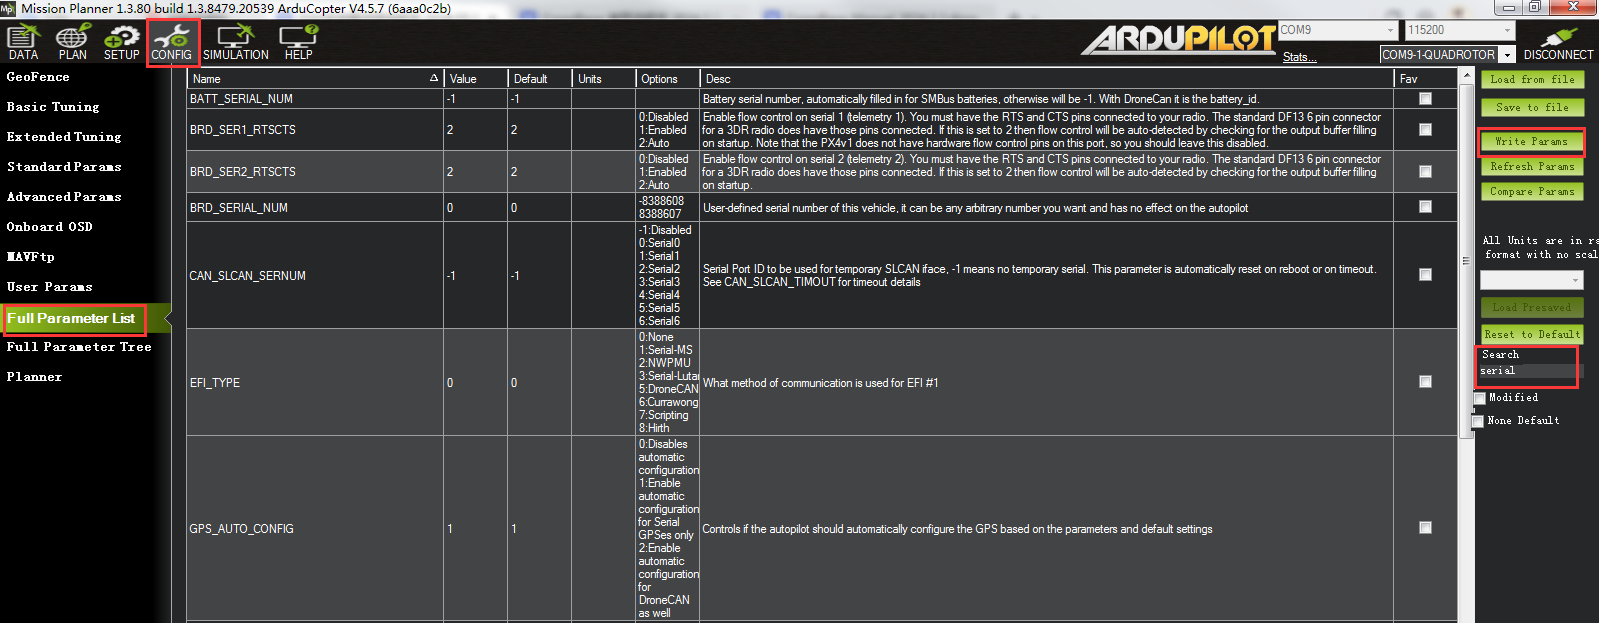1599x623 pixels.
Task: Click the Search parameter input field
Action: click(x=1527, y=371)
